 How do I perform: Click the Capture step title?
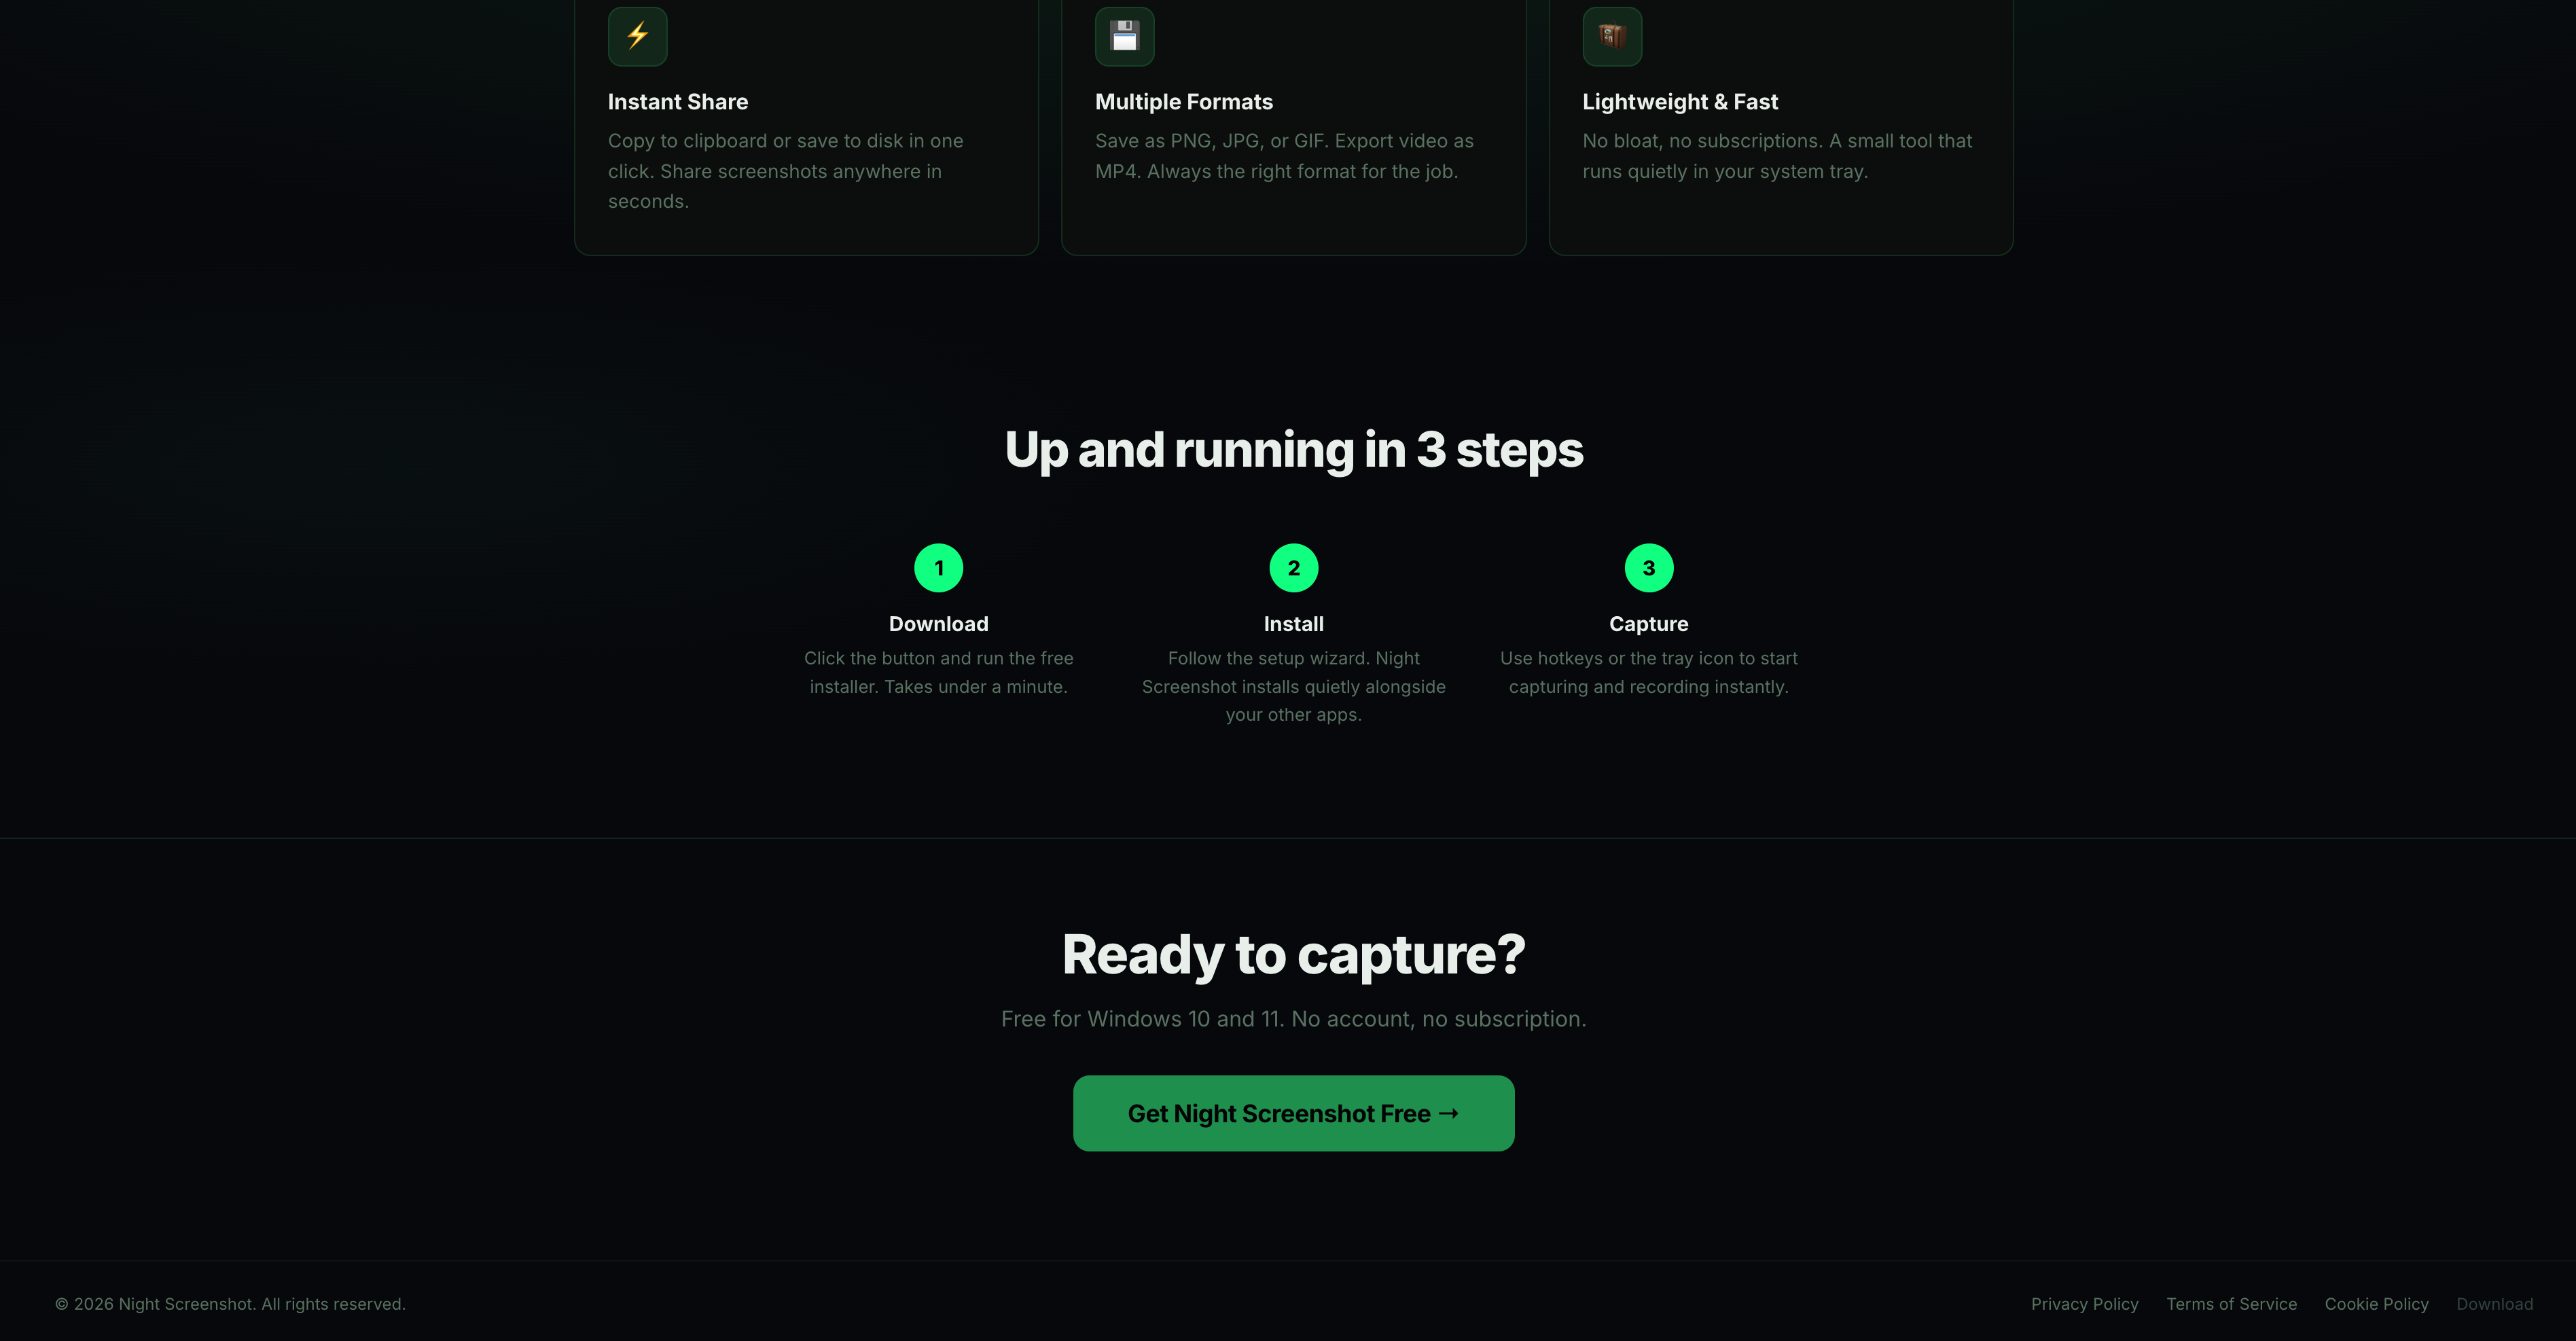click(1648, 624)
